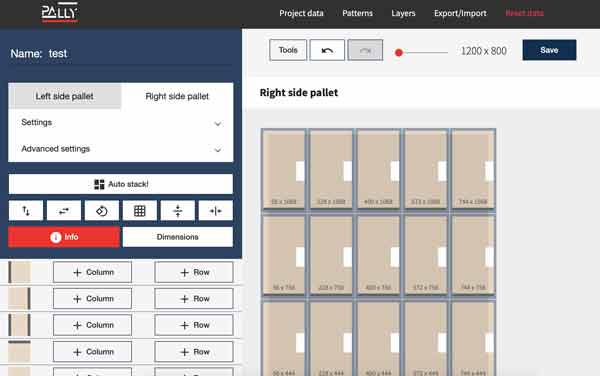Click the rotate box icon

click(101, 211)
